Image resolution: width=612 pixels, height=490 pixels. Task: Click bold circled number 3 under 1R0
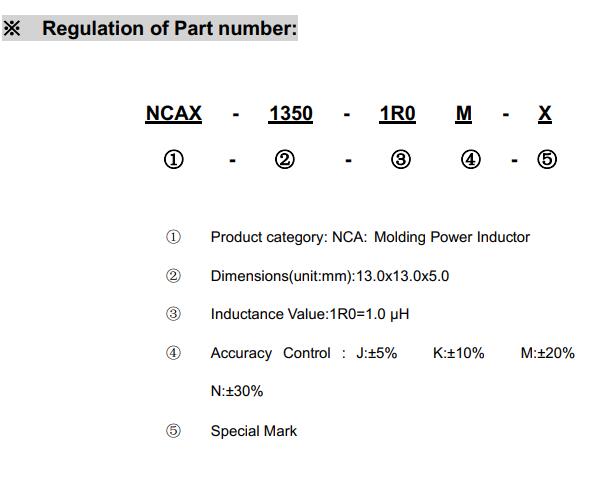(401, 160)
